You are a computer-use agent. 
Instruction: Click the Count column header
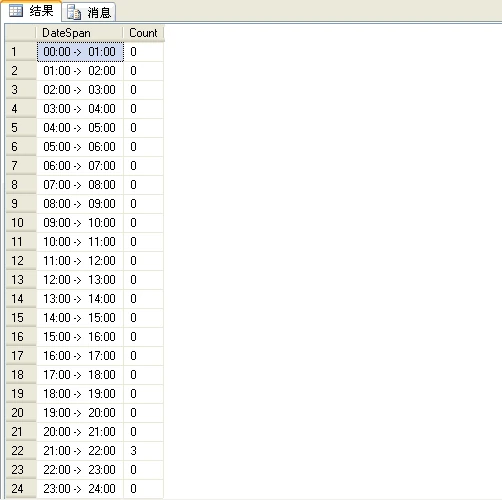(143, 33)
